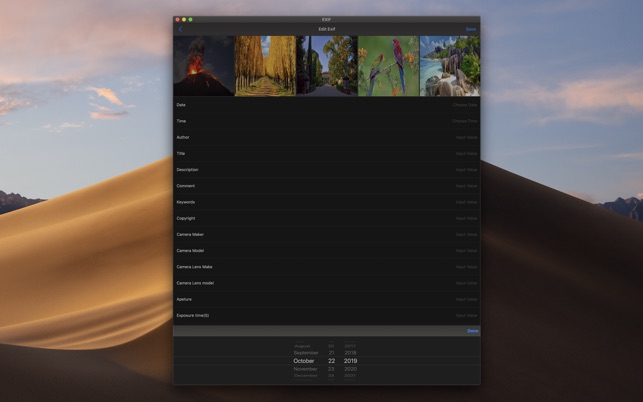Viewport: 643px width, 402px height.
Task: Close the EXIF window with red button
Action: [x=178, y=19]
